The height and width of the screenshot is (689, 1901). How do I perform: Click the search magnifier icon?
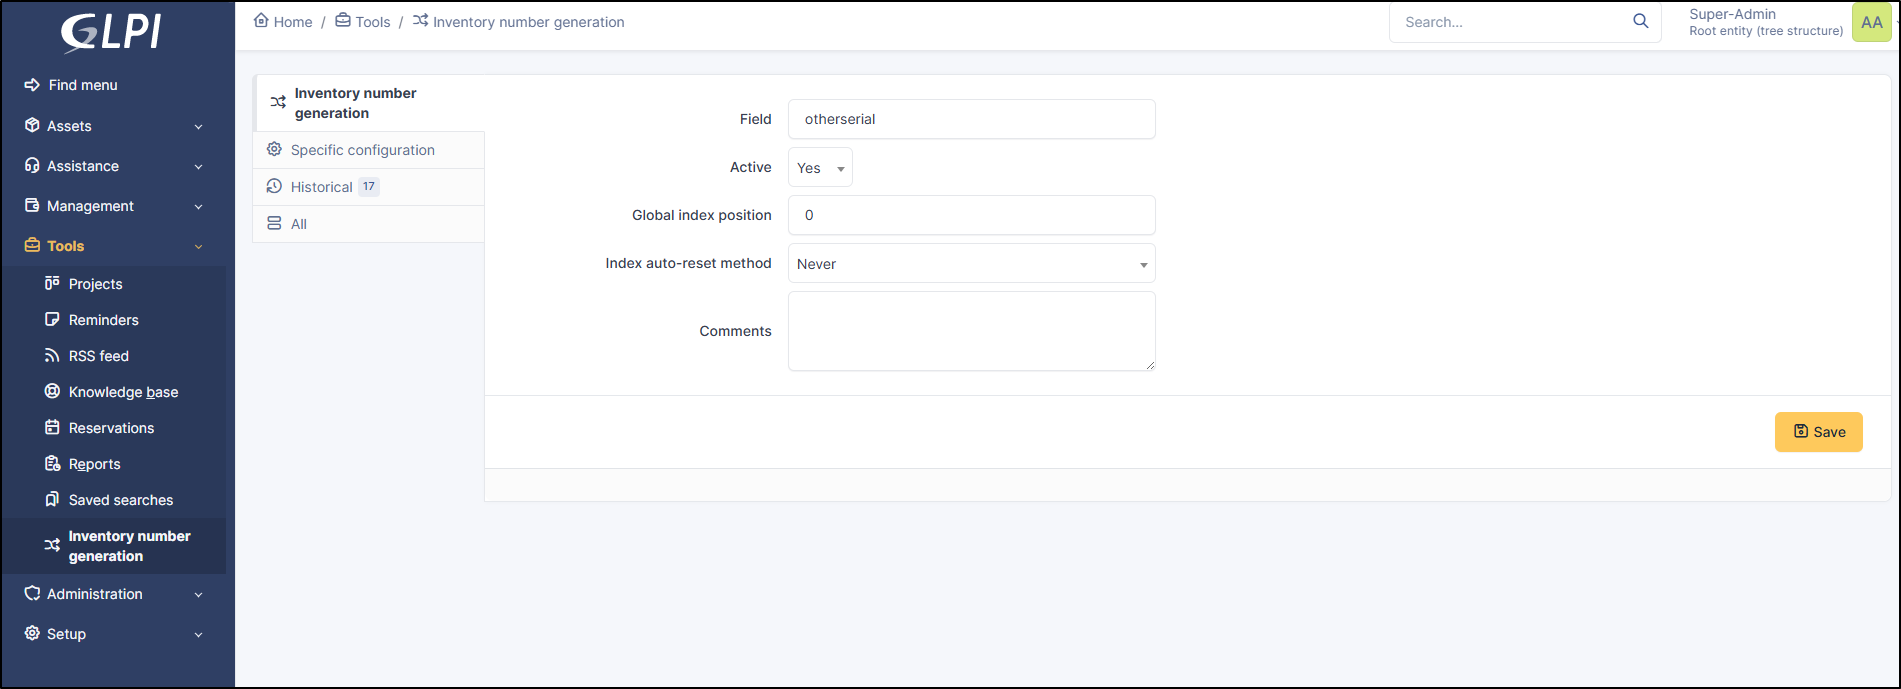coord(1640,21)
